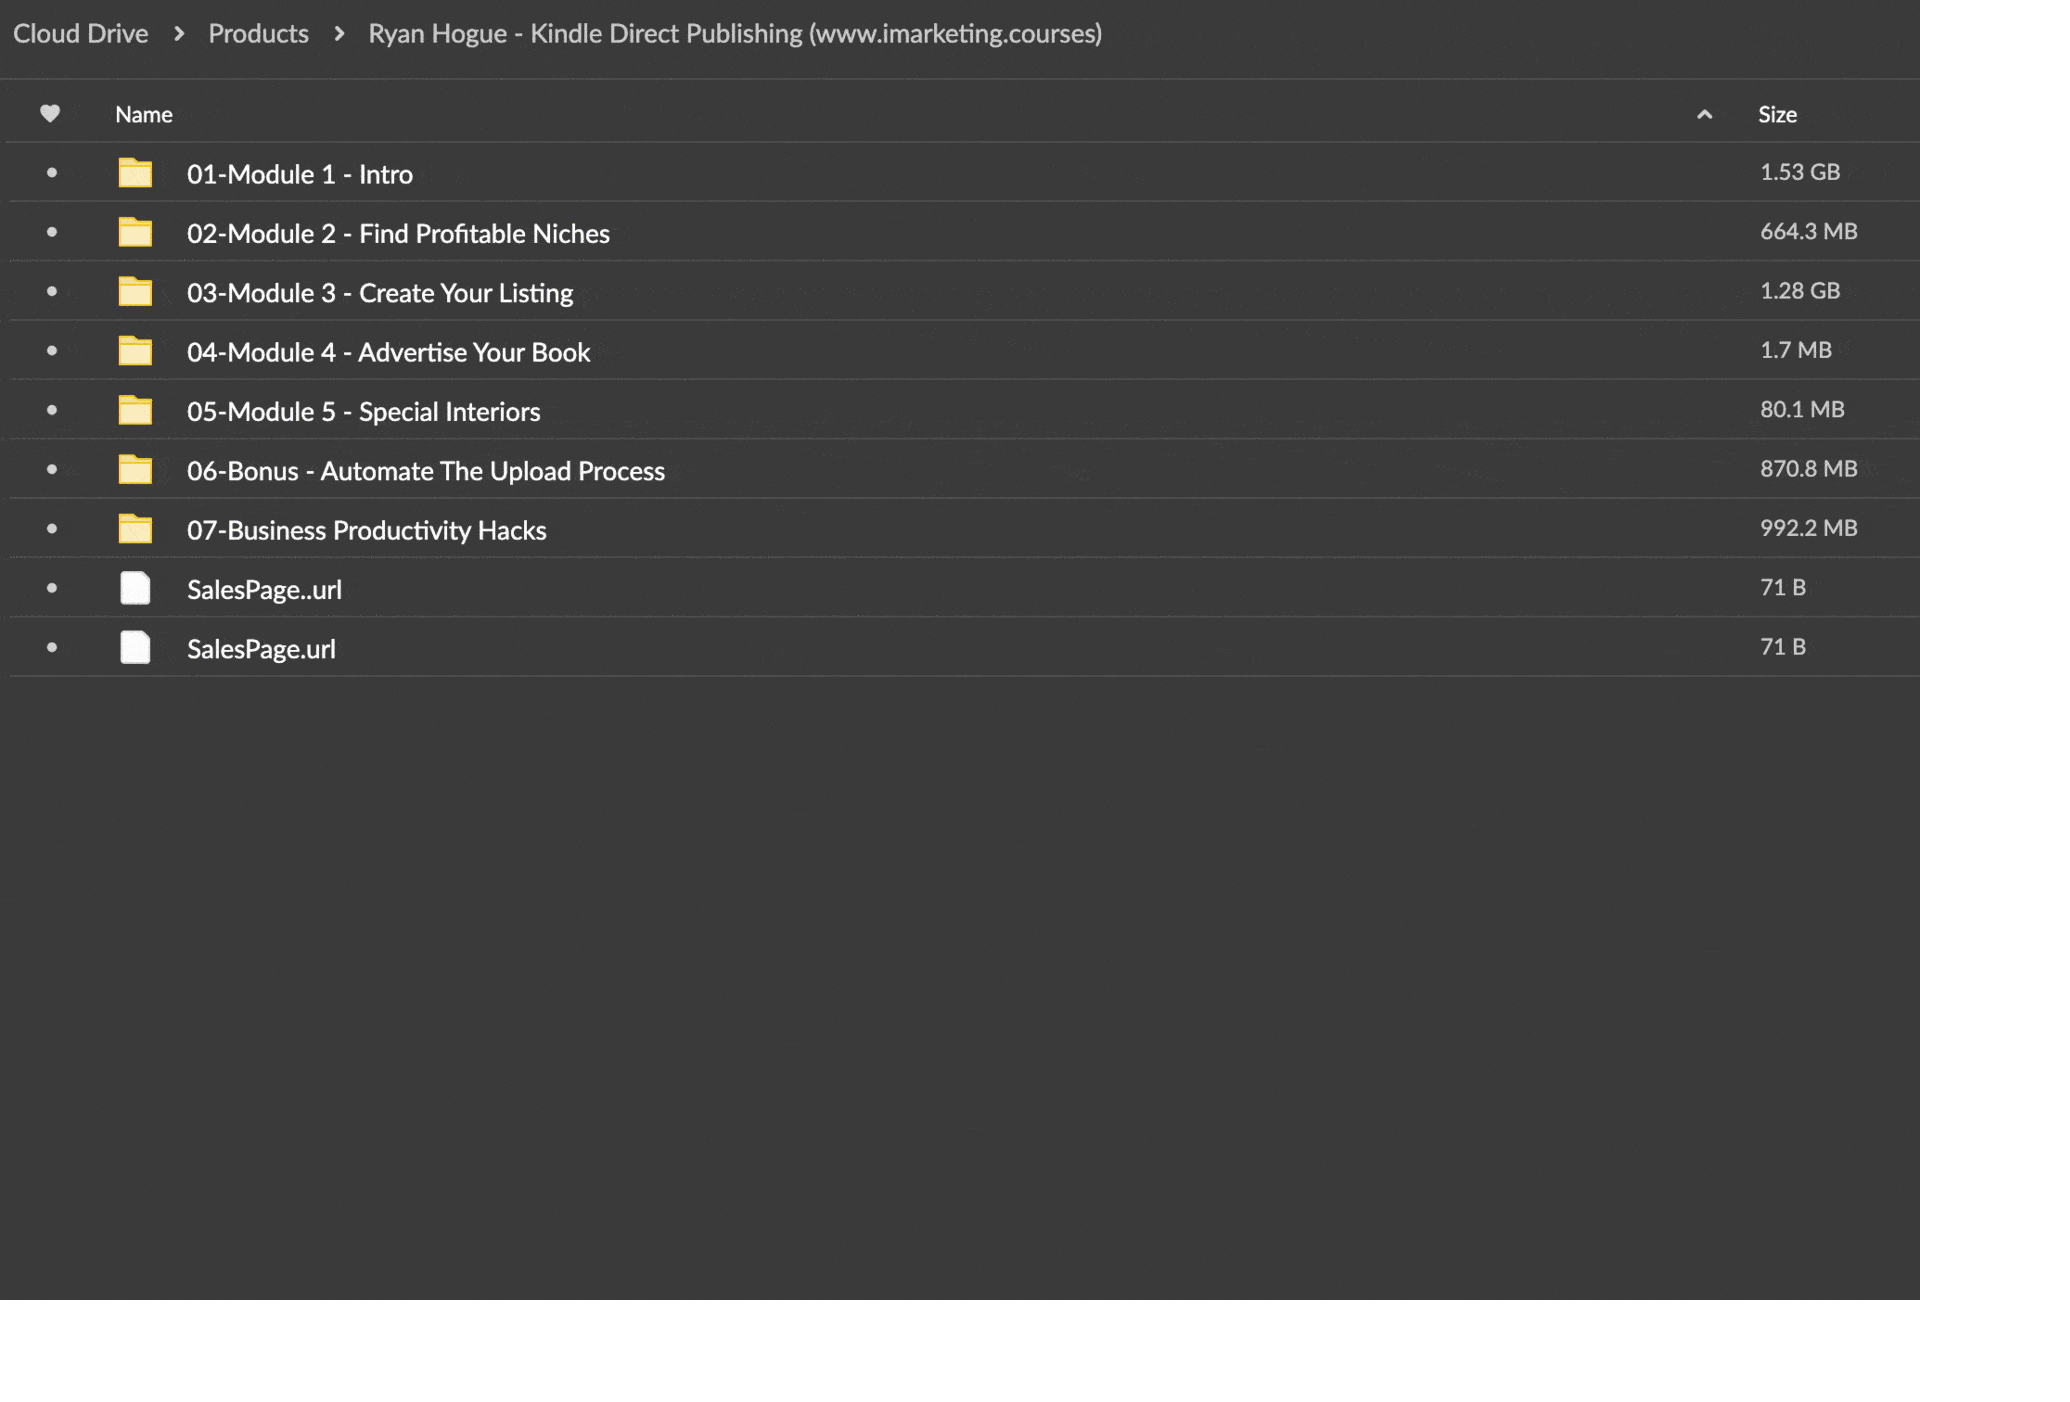Select the 07-Business Productivity Hacks name
The width and height of the screenshot is (2070, 1402).
tap(366, 530)
